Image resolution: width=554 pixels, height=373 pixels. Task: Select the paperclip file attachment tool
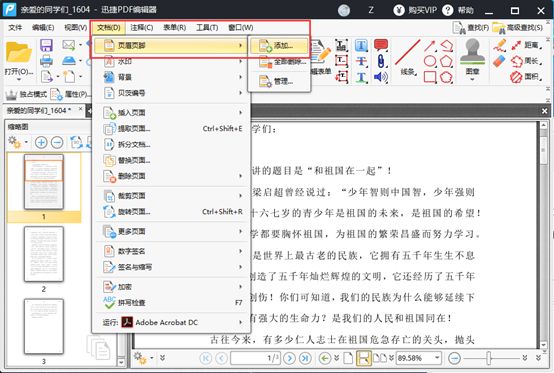(x=381, y=61)
